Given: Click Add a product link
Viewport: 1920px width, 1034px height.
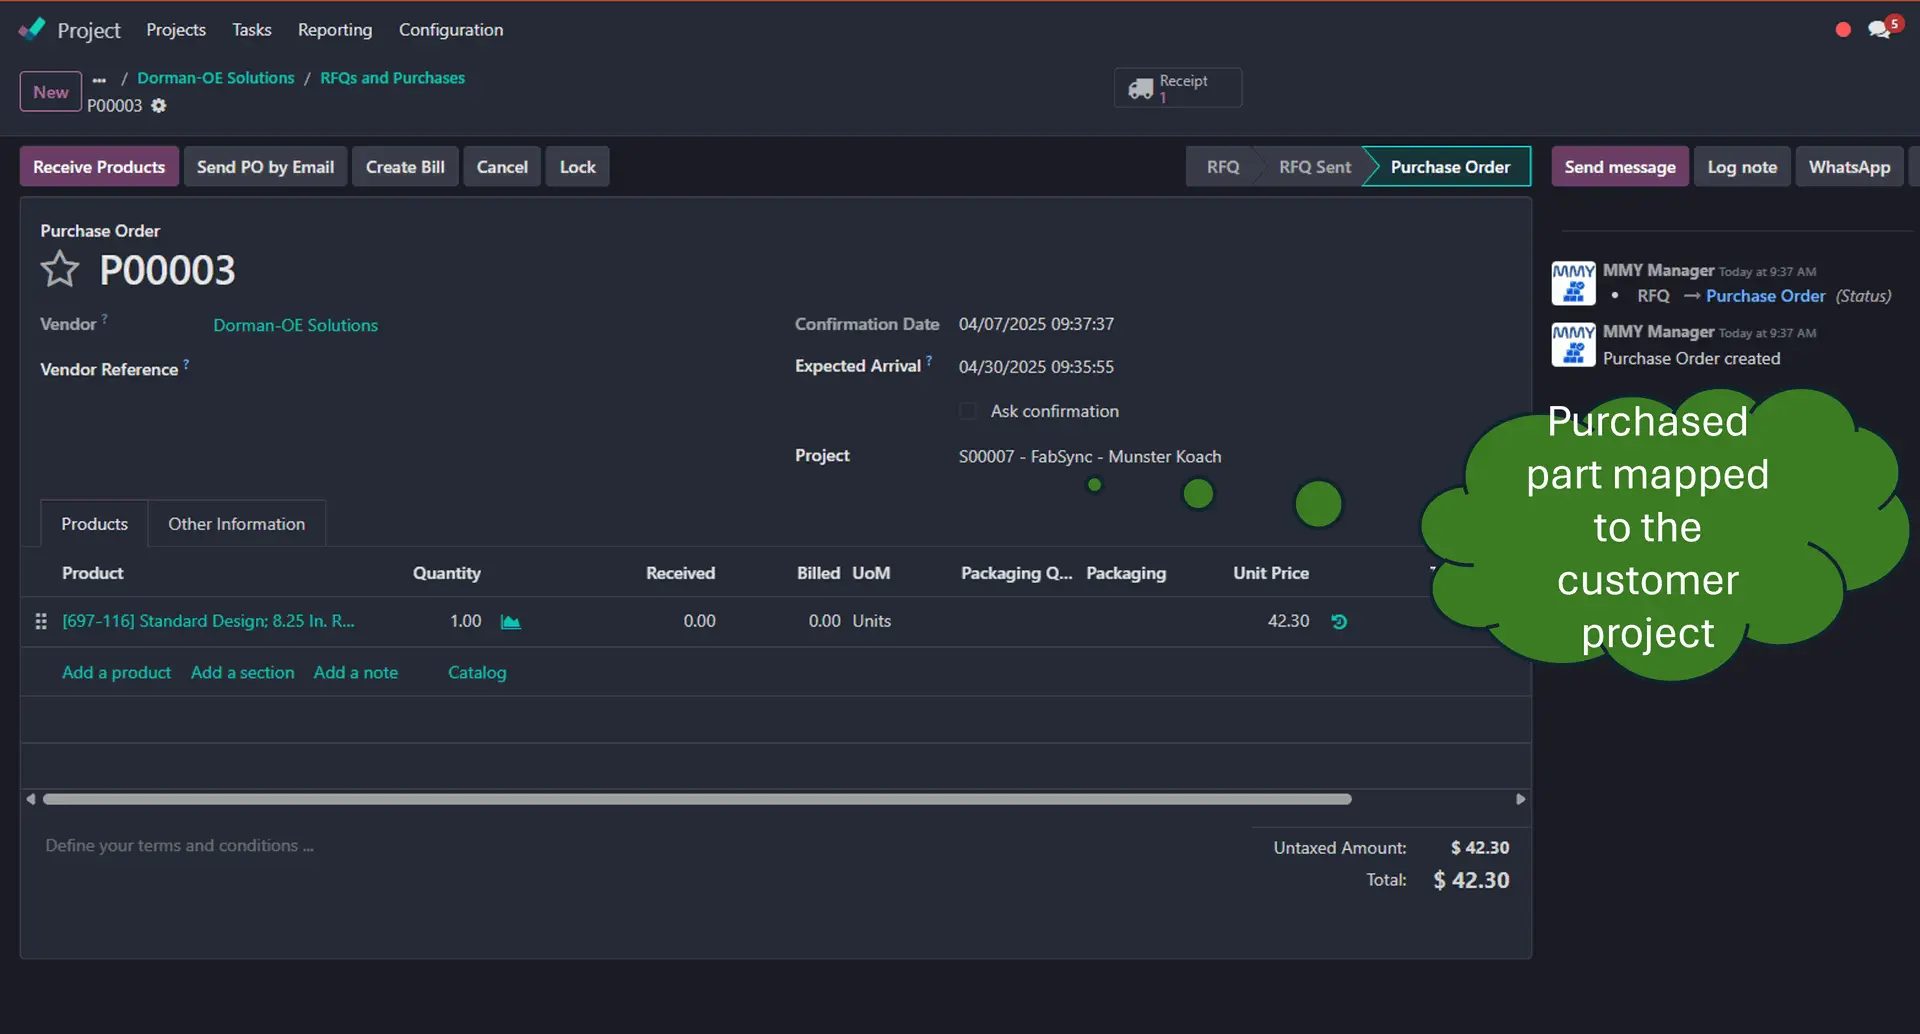Looking at the screenshot, I should 116,673.
